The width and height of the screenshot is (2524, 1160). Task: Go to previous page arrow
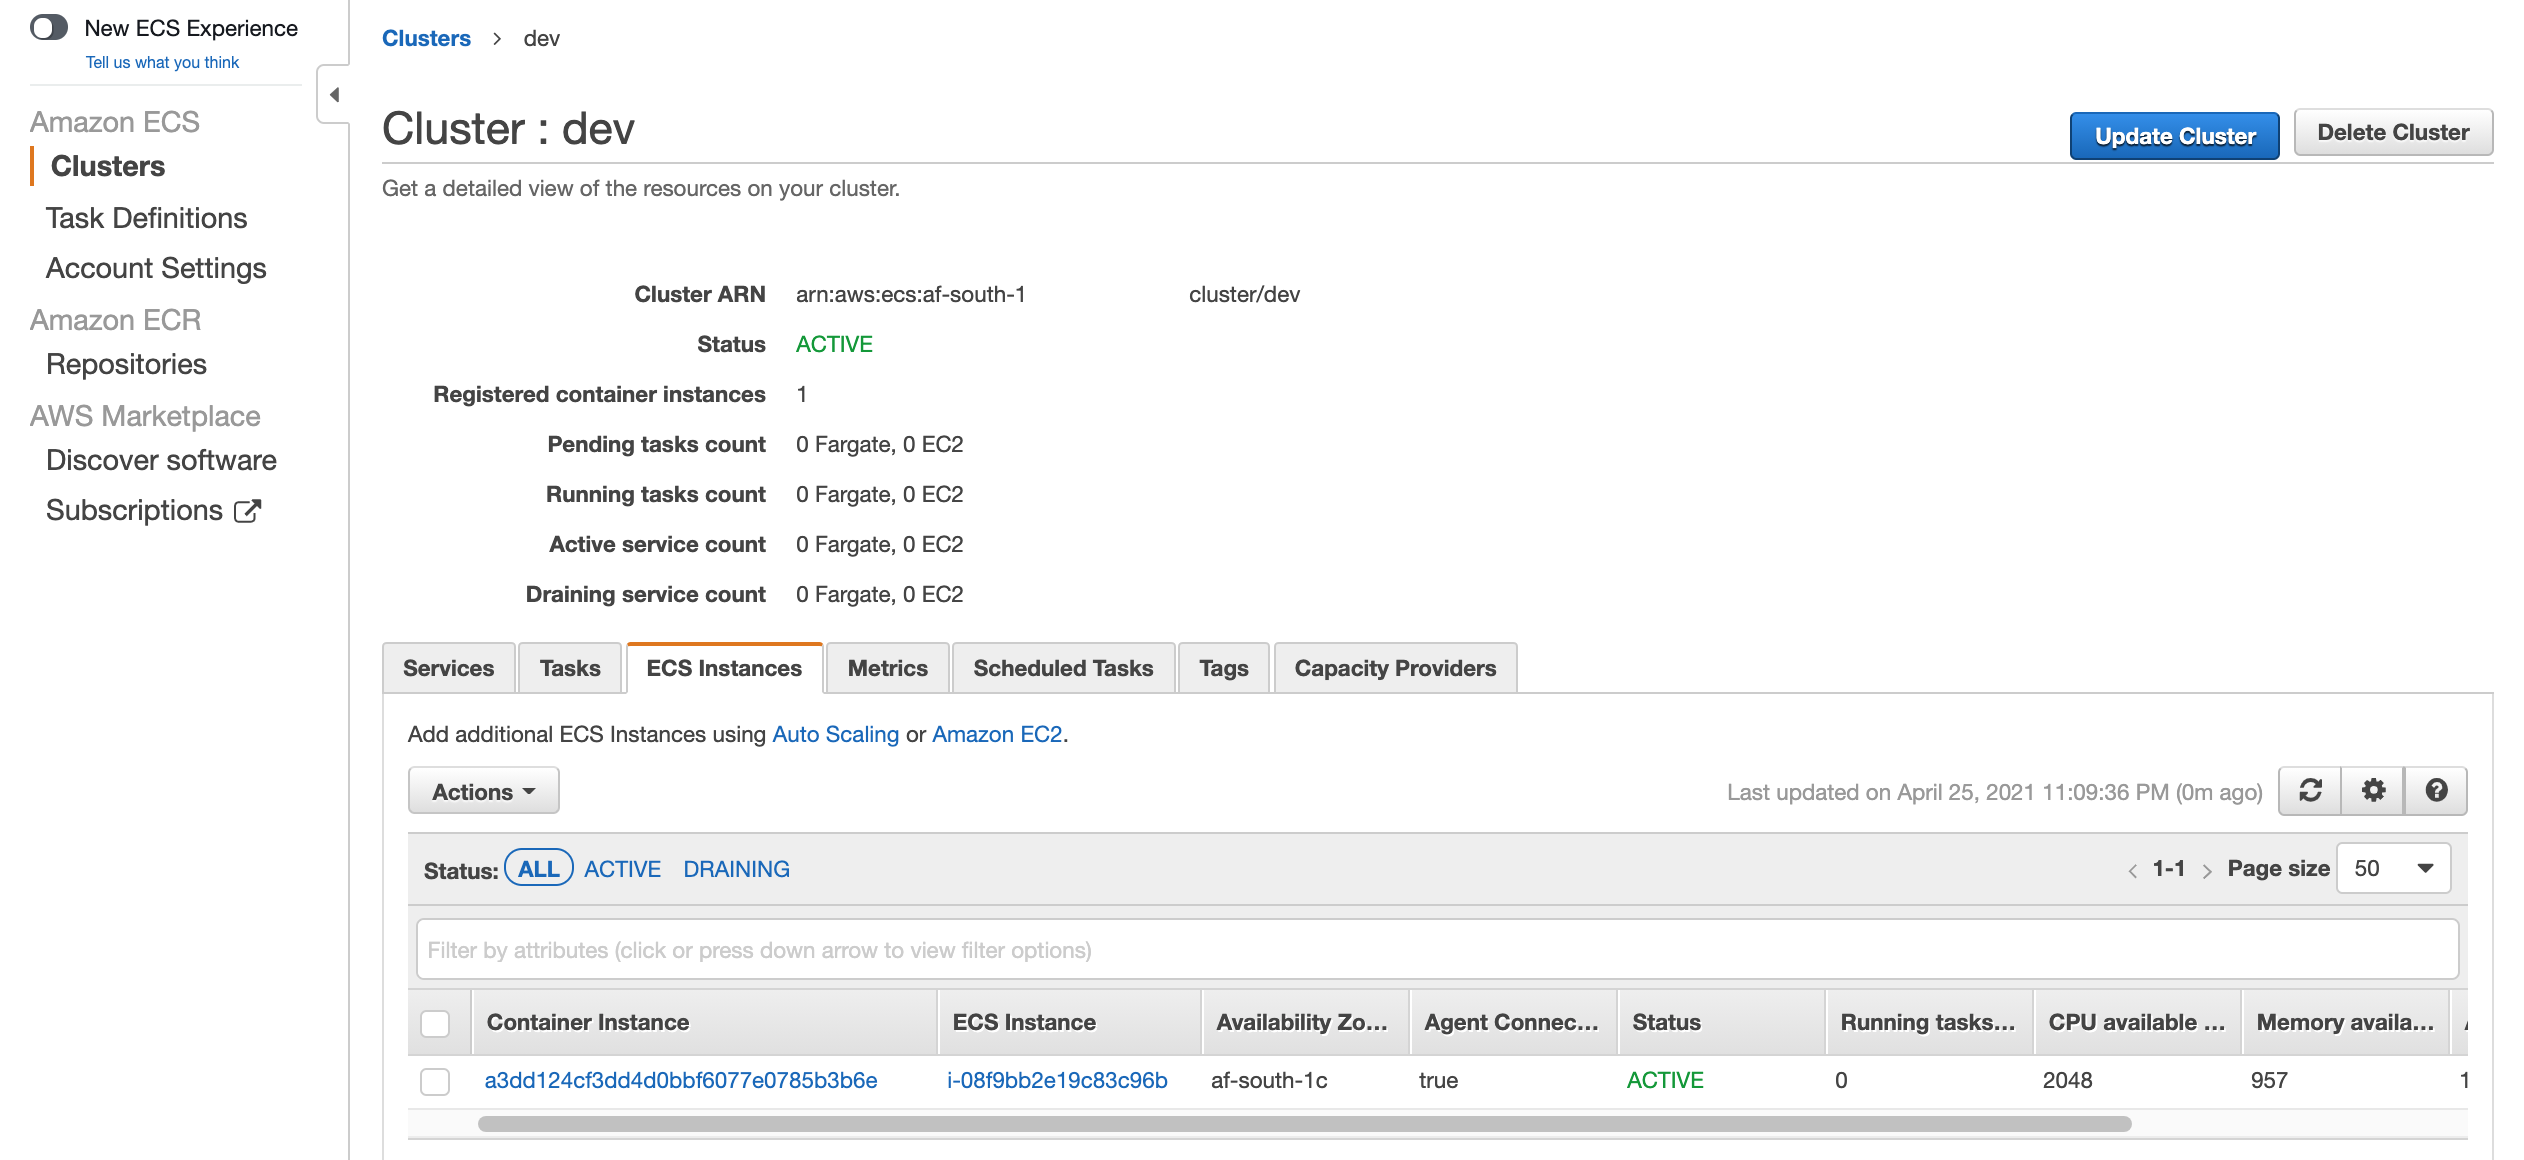pyautogui.click(x=2132, y=870)
